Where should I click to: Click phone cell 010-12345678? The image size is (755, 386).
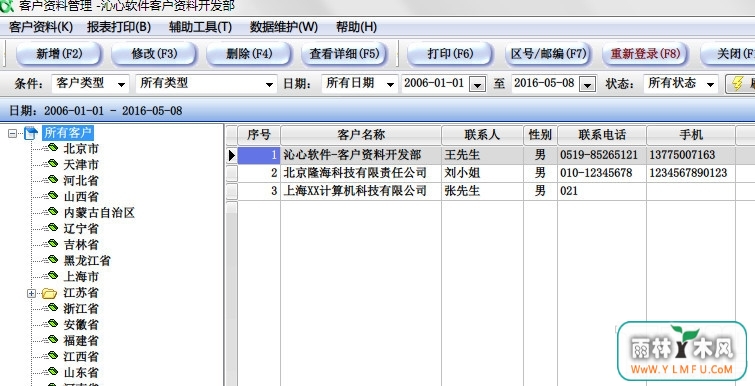click(x=602, y=173)
